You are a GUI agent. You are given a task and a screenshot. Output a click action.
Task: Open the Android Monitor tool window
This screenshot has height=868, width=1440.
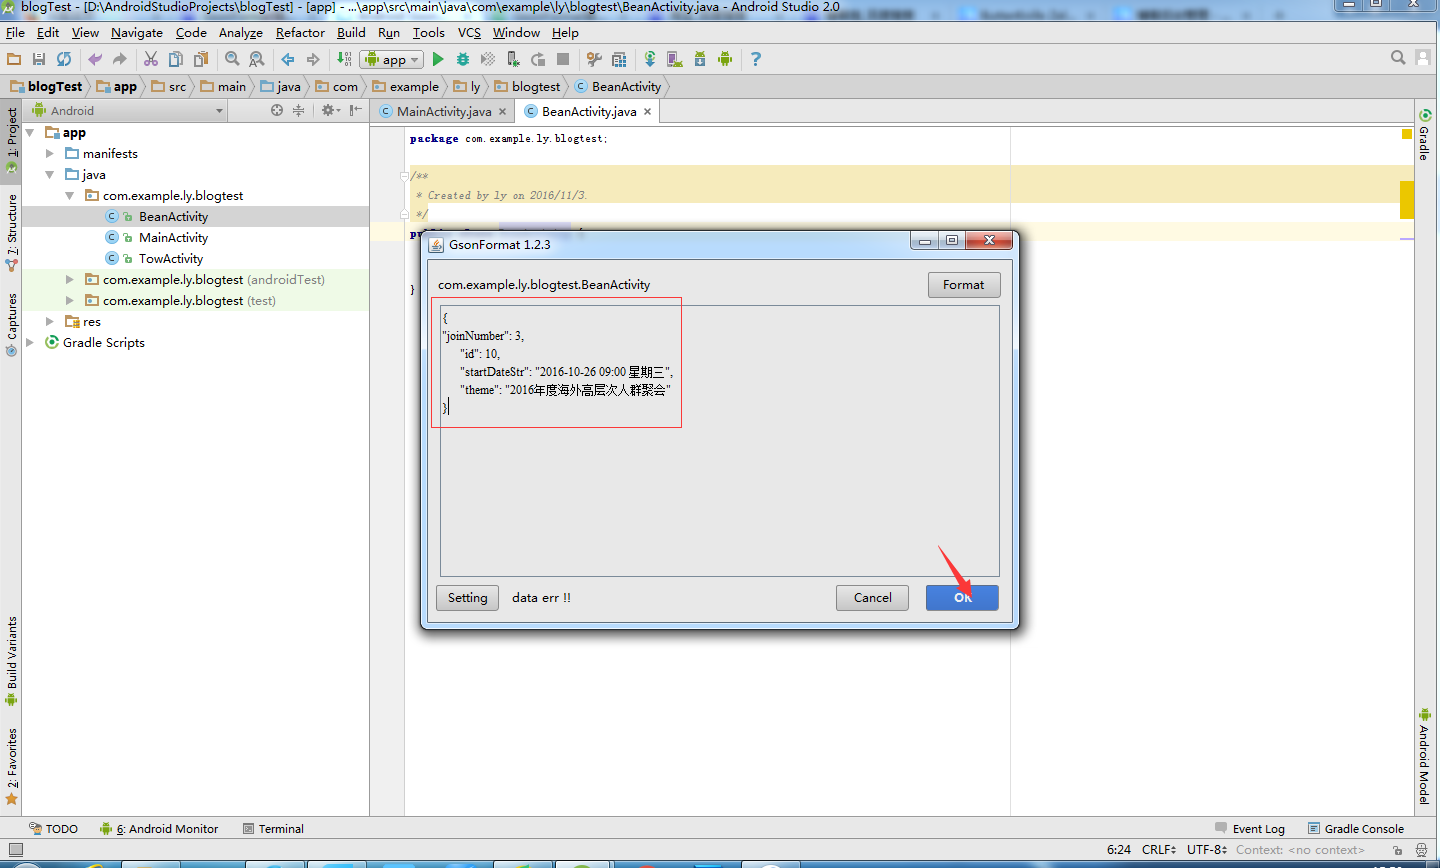click(x=159, y=829)
